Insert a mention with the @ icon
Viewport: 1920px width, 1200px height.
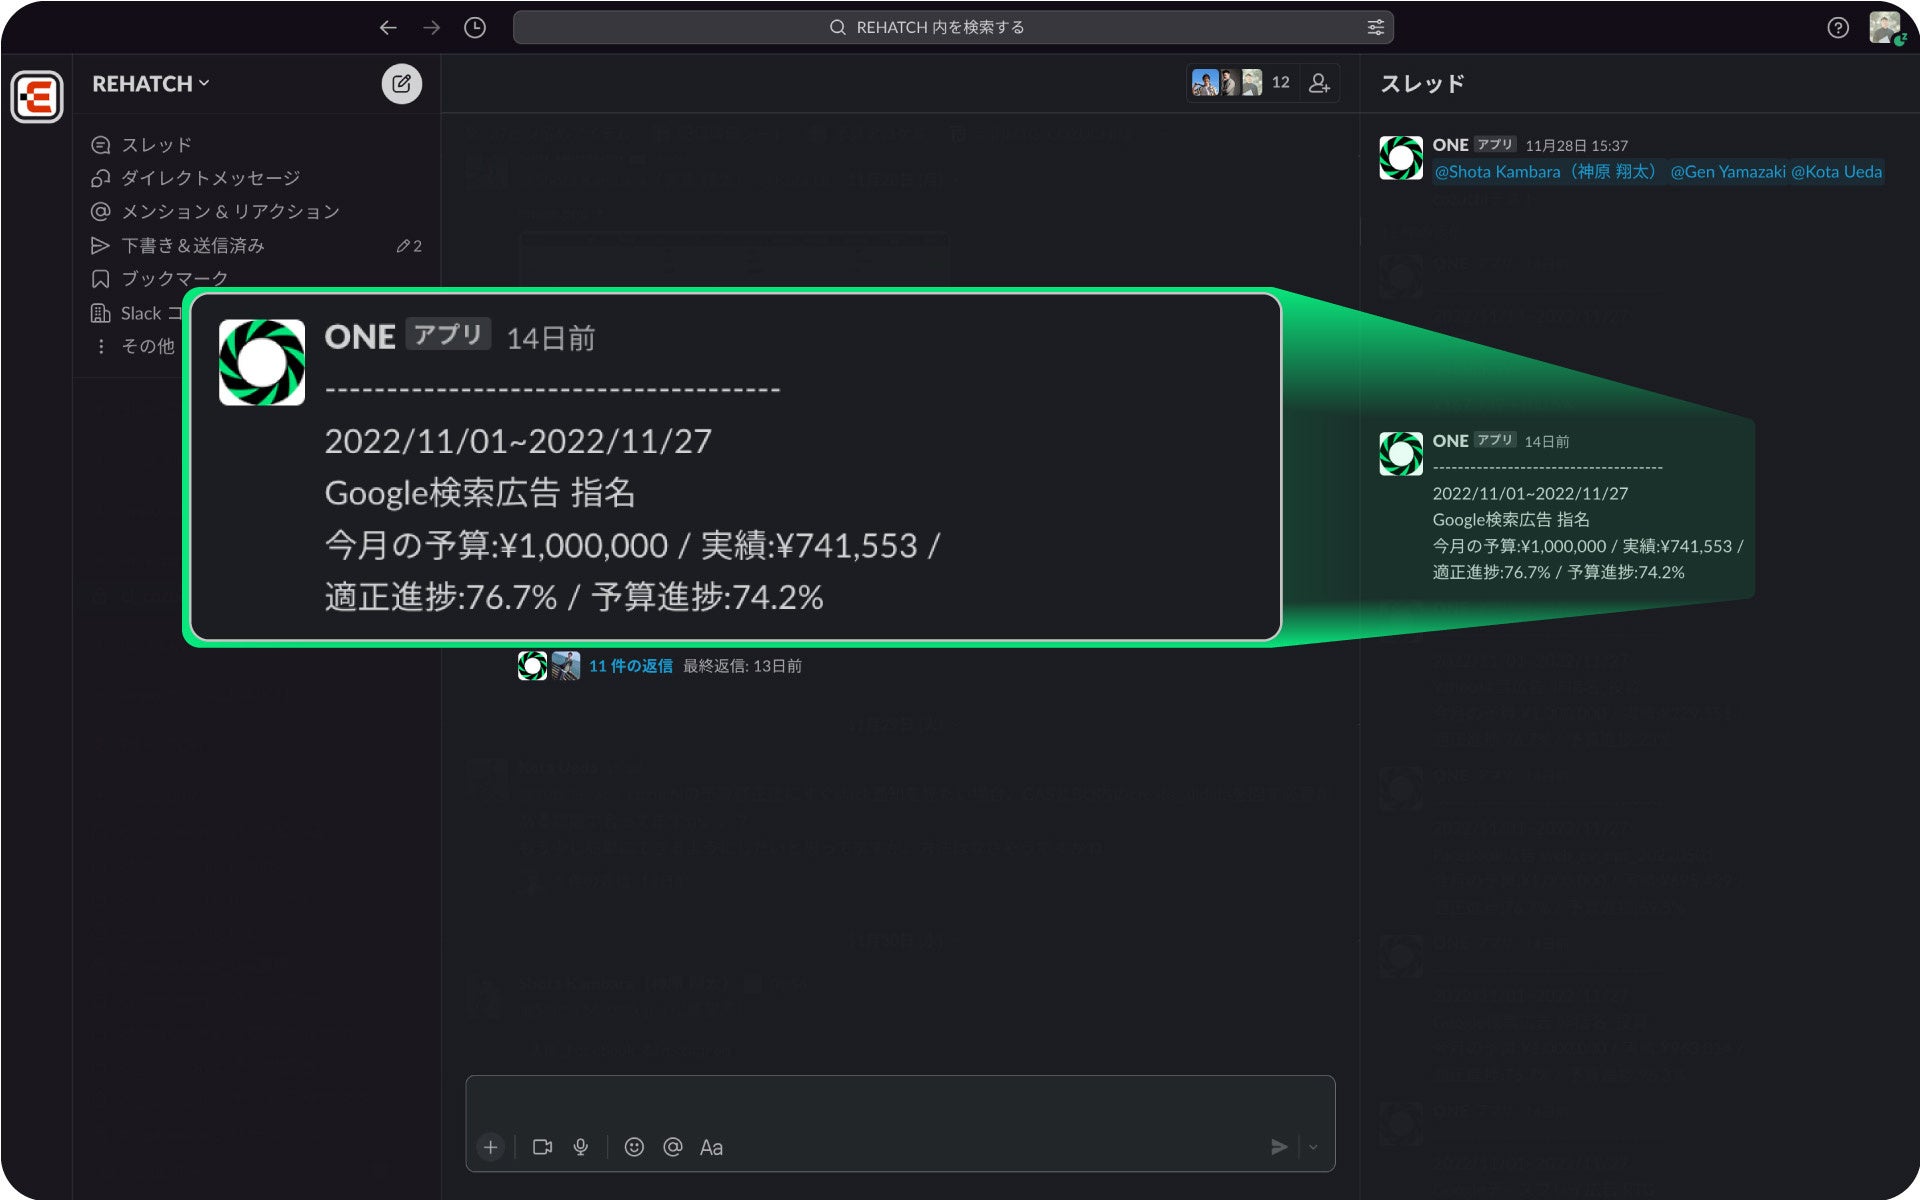click(673, 1147)
